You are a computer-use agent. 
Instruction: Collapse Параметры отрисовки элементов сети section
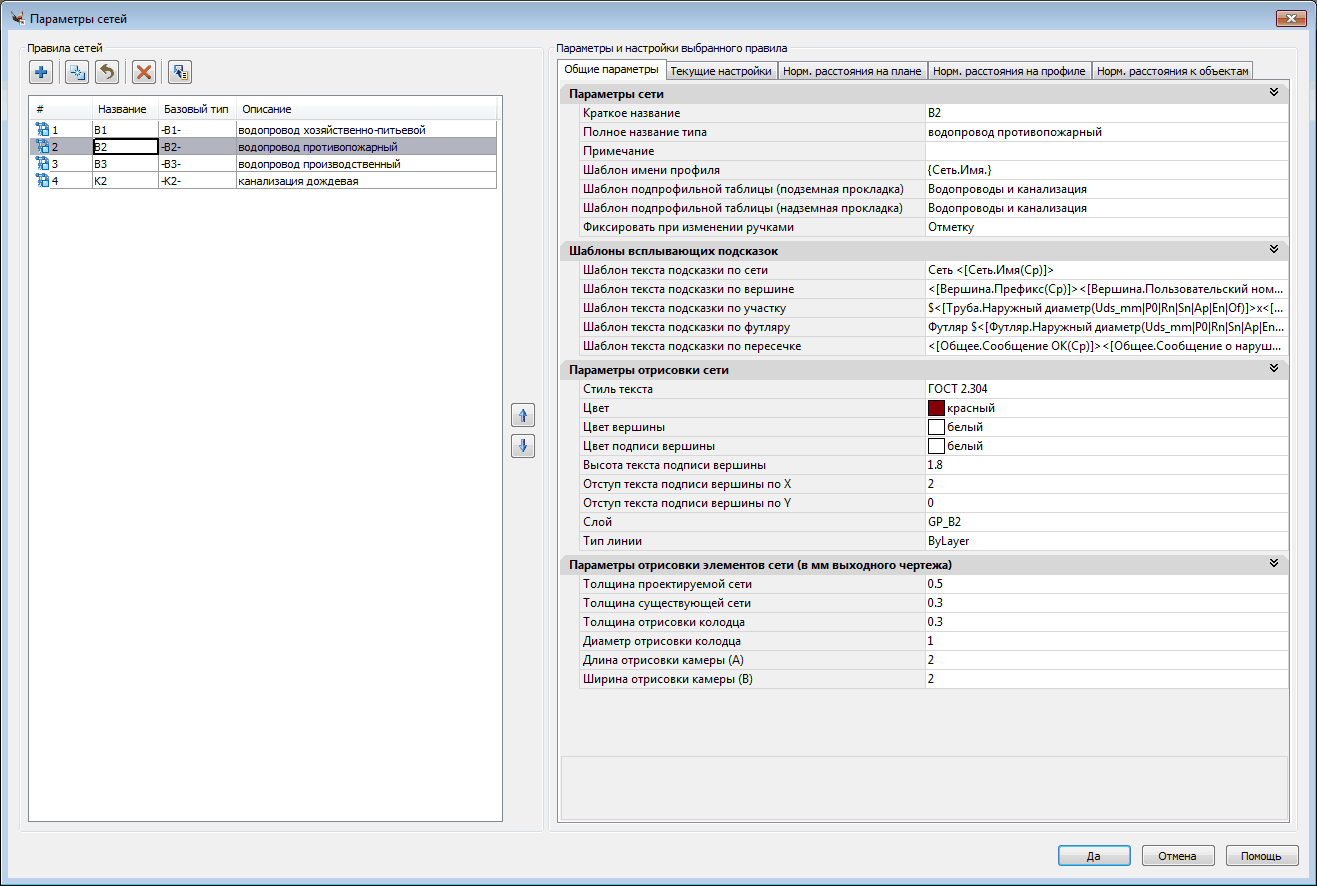click(1274, 564)
